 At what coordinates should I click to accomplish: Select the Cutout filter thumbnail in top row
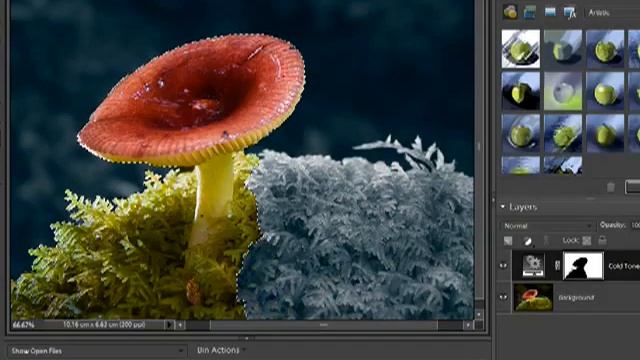coord(563,49)
